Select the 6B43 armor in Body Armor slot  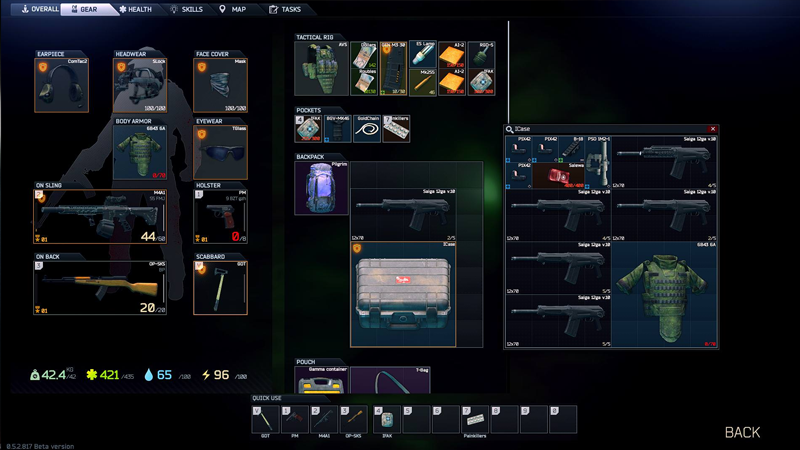(x=140, y=153)
